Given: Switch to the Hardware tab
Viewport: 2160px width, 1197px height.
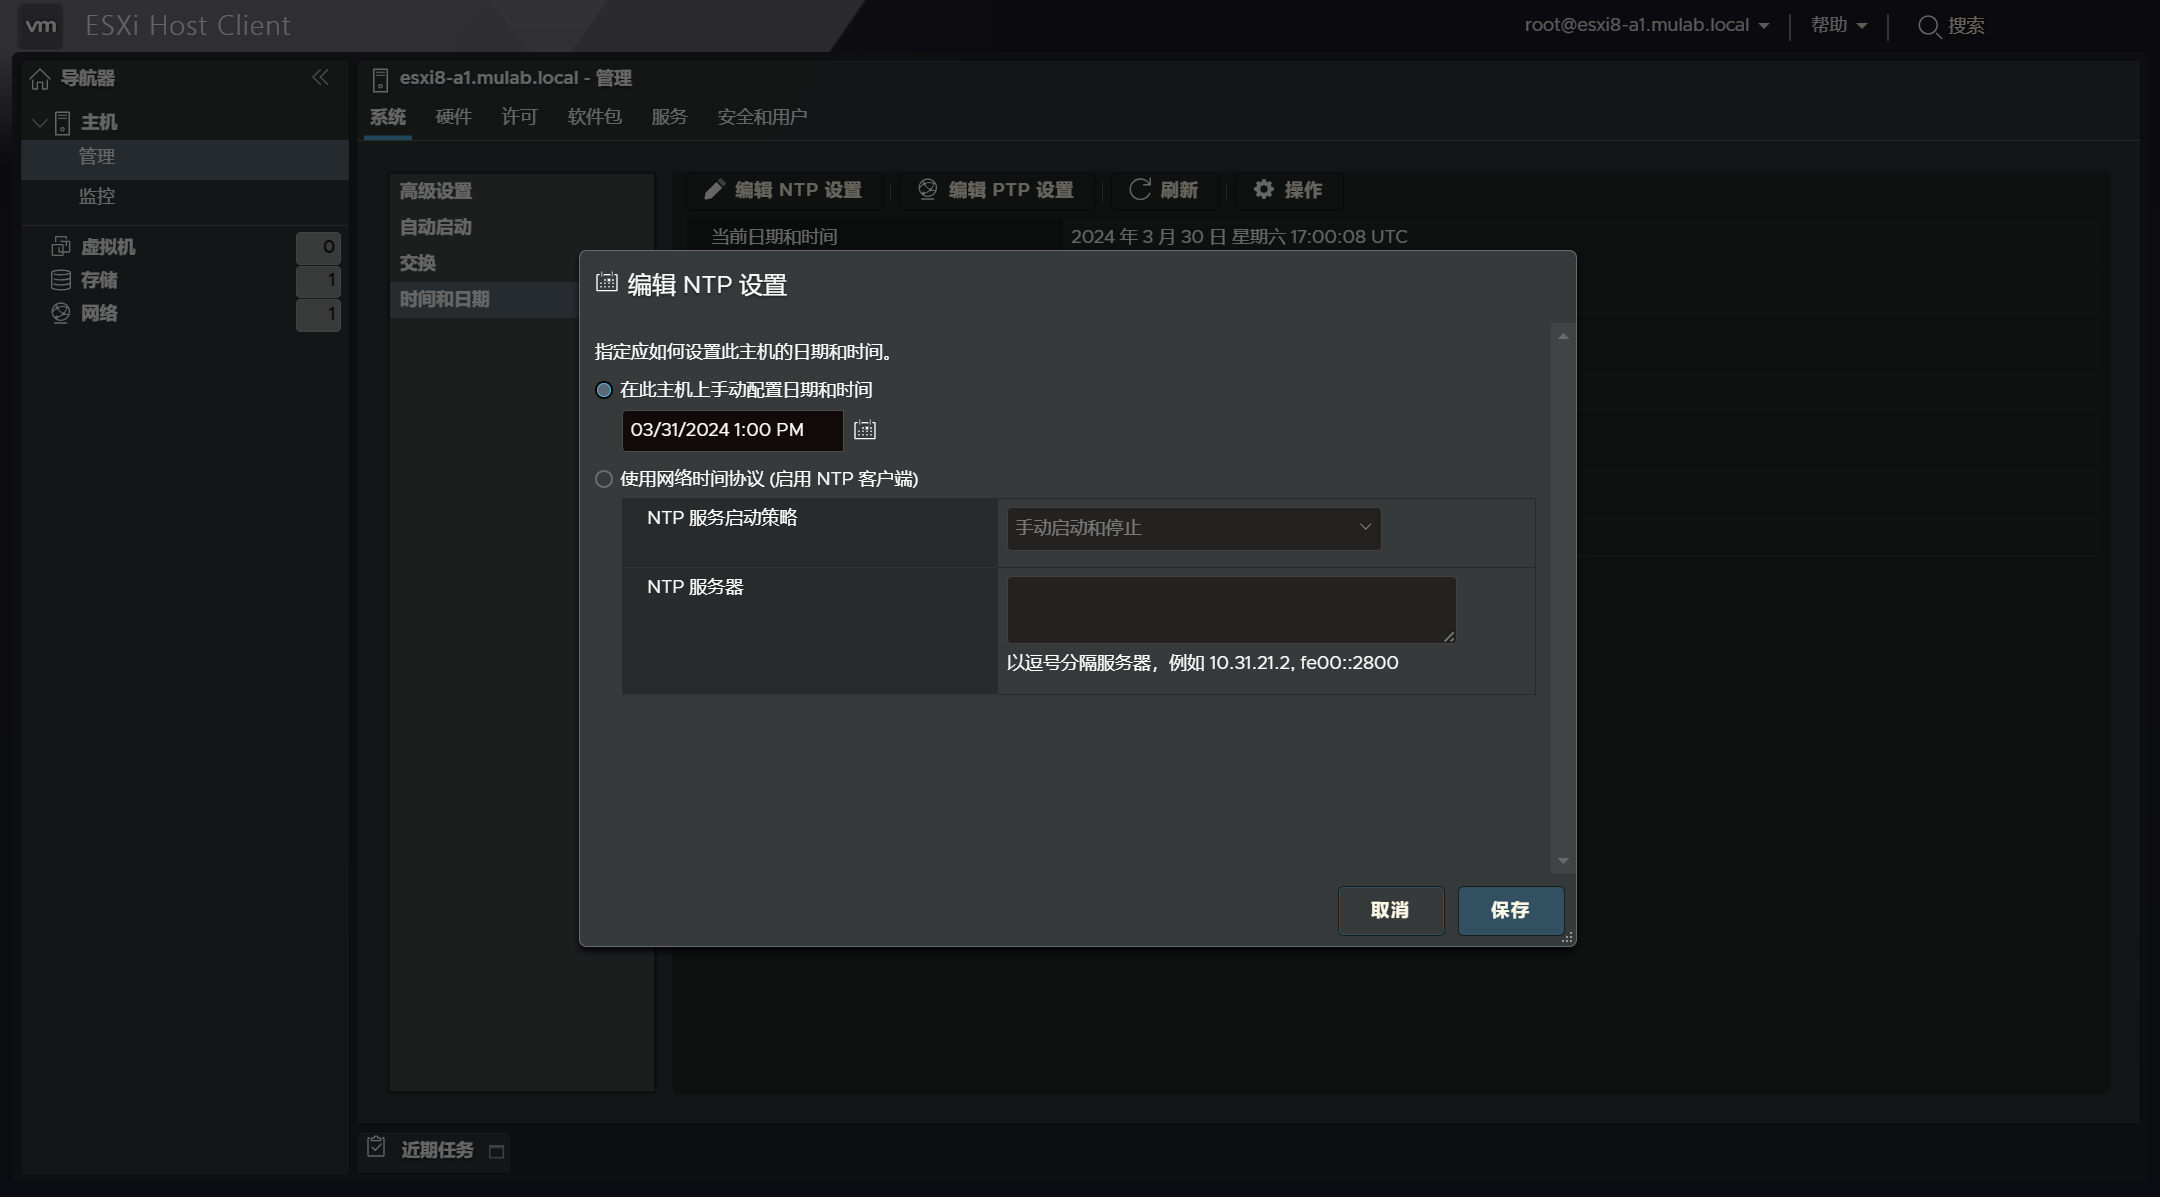Looking at the screenshot, I should [454, 117].
